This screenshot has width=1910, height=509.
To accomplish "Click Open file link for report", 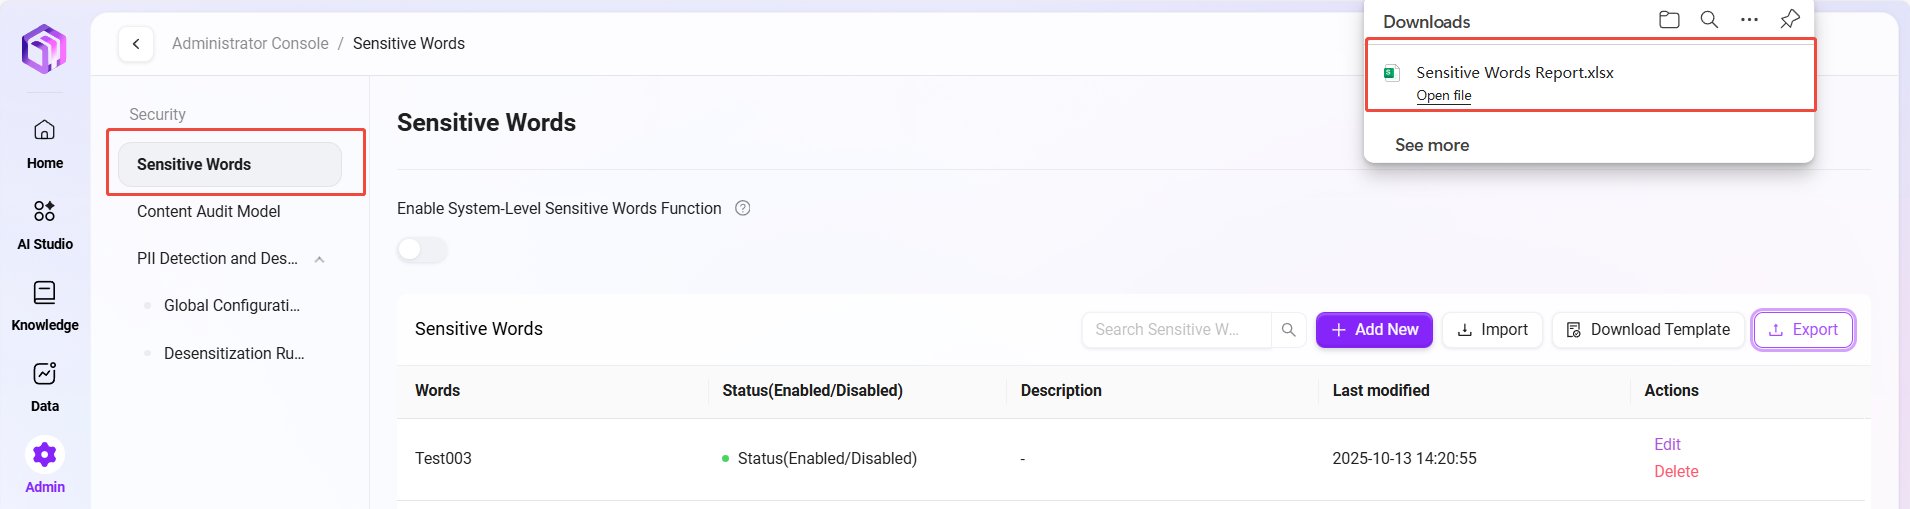I will (x=1443, y=95).
